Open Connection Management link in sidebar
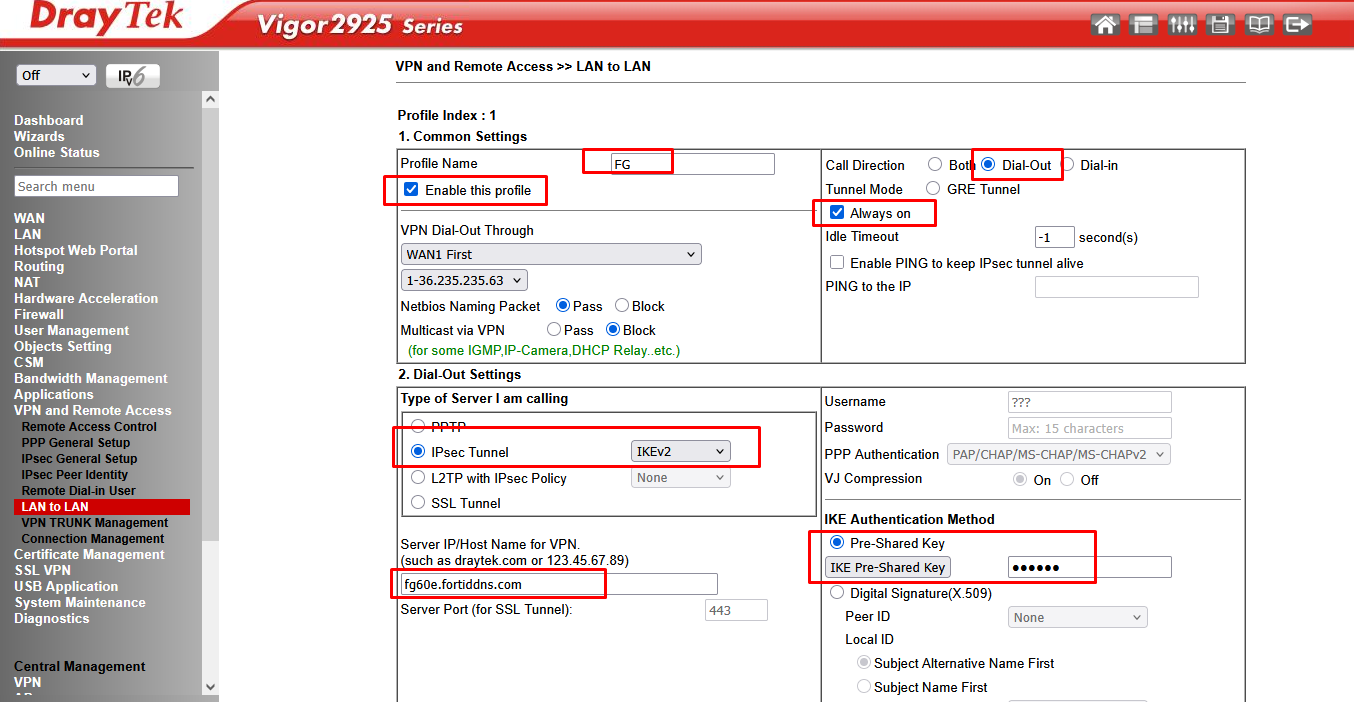The width and height of the screenshot is (1354, 702). tap(92, 539)
